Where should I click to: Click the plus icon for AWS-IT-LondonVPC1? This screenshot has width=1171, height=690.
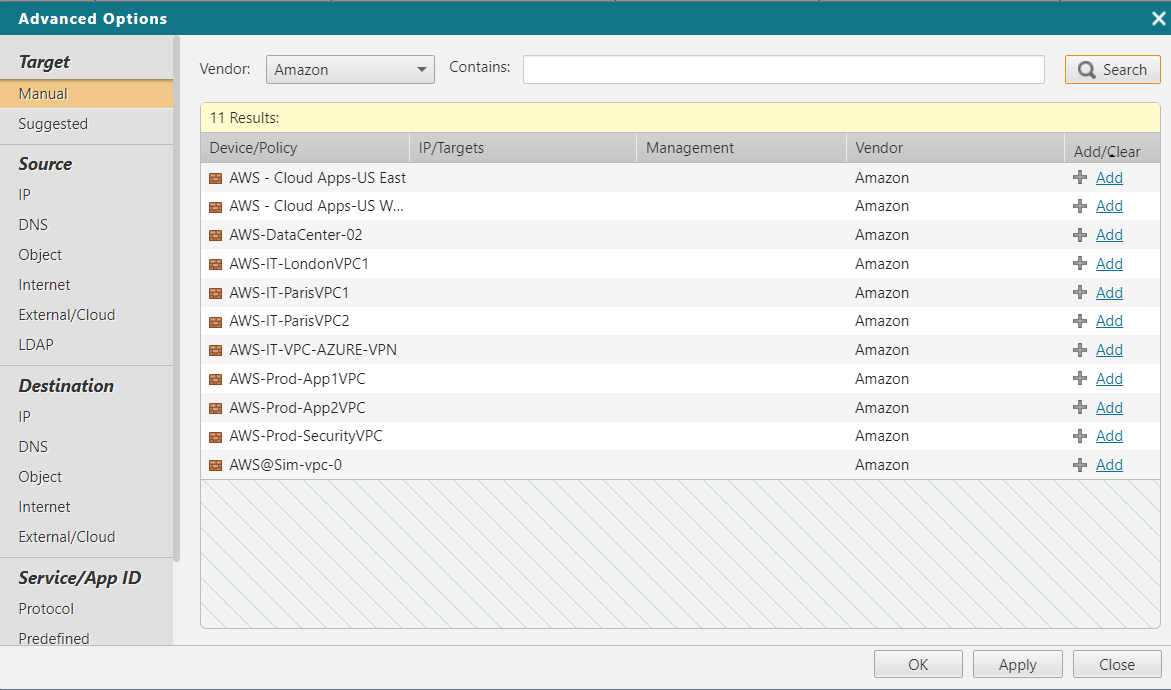click(x=1080, y=264)
